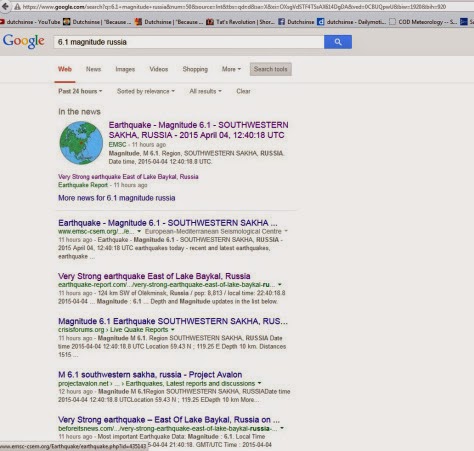Viewport: 474px width, 451px height.
Task: Expand dropdown arrow next to emsc-csem.org URL
Action: (x=139, y=231)
